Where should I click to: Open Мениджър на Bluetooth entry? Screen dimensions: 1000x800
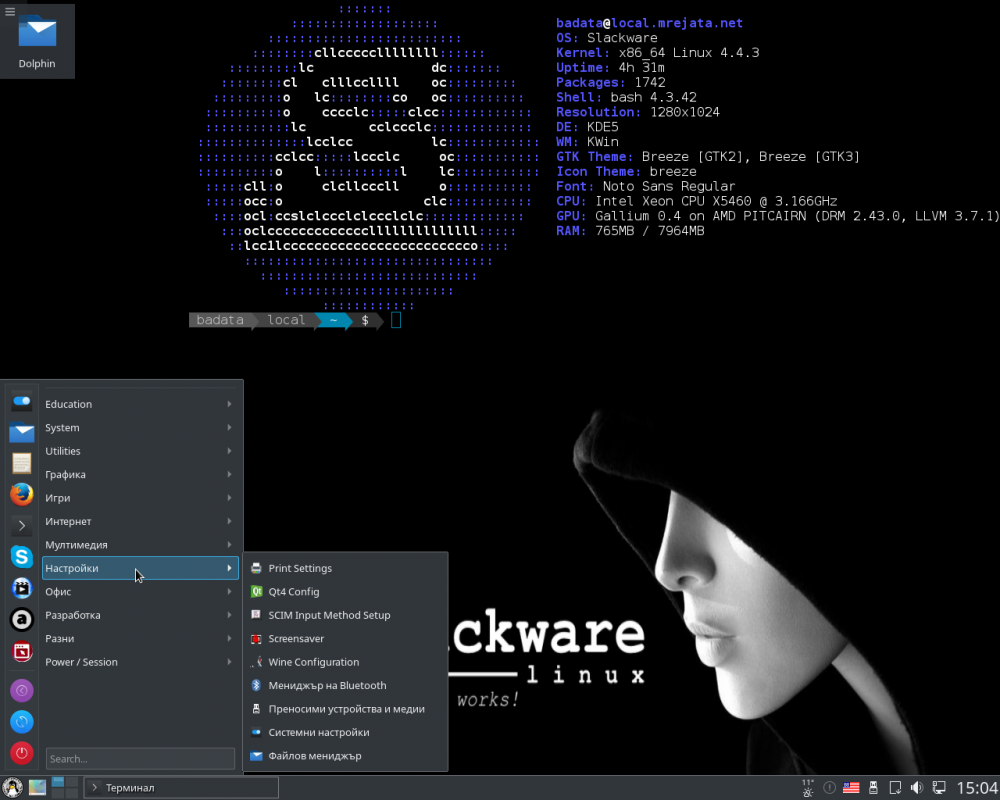(345, 685)
